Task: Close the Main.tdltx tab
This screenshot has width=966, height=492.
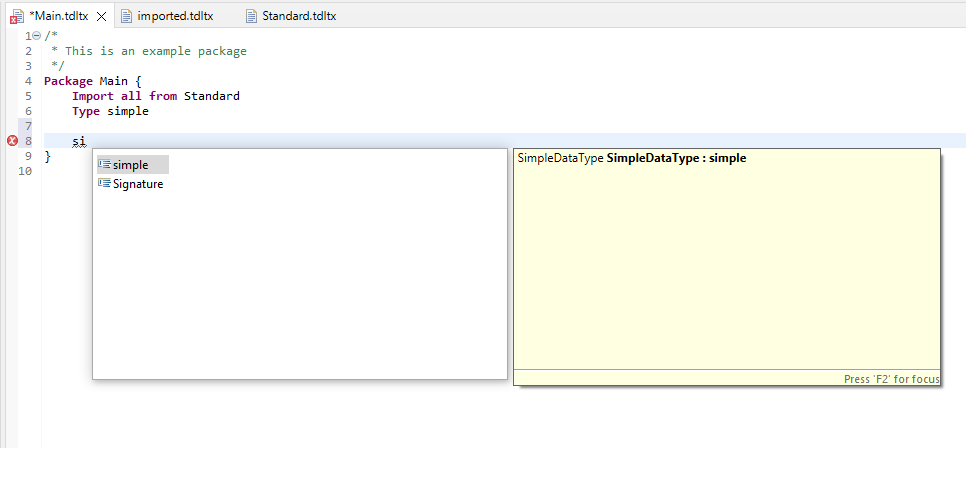Action: click(x=102, y=17)
